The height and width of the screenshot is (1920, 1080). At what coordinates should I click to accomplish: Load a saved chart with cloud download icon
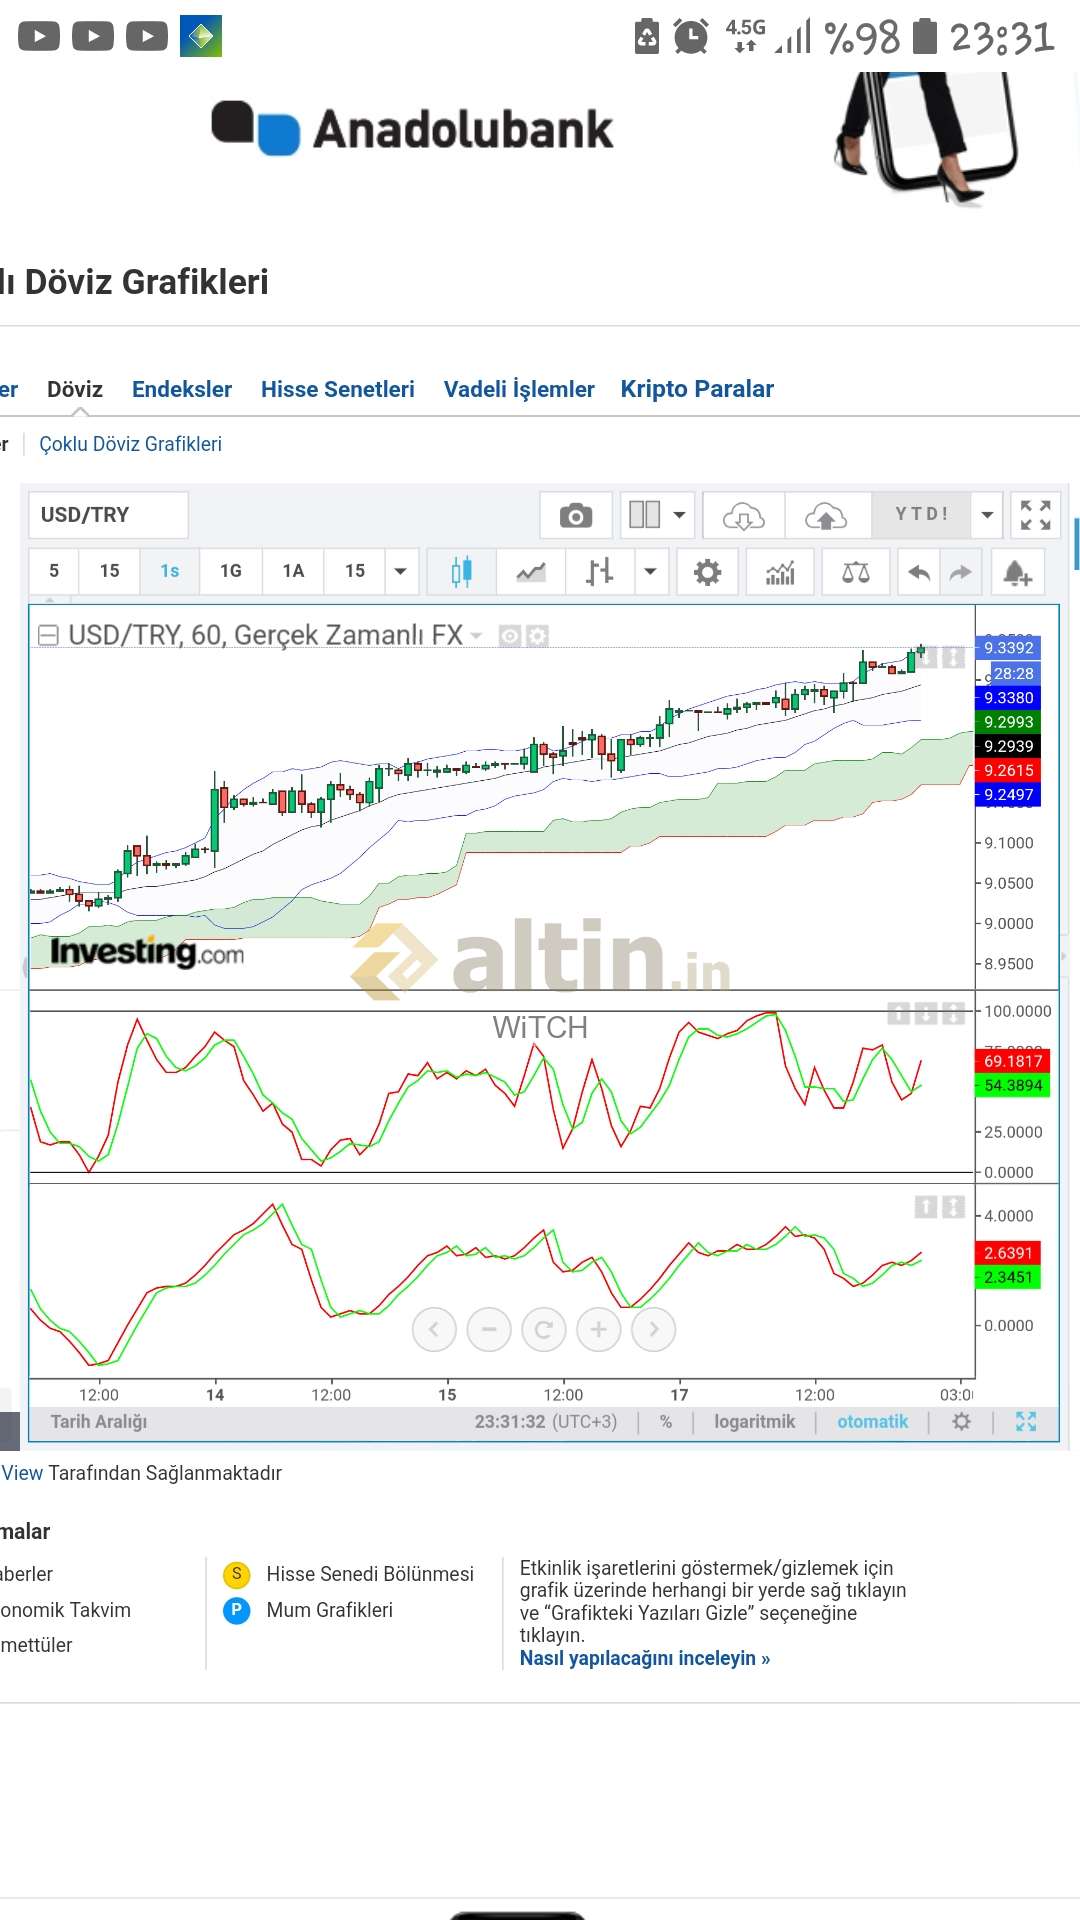pyautogui.click(x=744, y=516)
